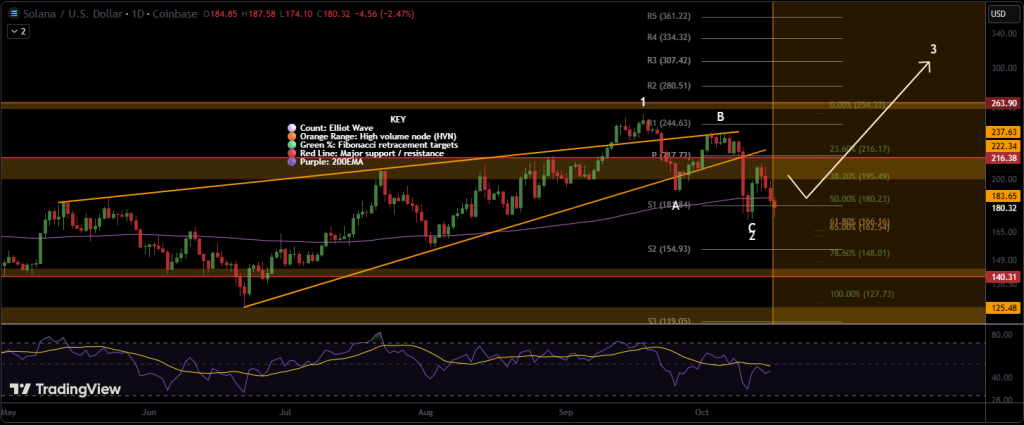
Task: Click the Solana symbol icon in header
Action: point(11,15)
